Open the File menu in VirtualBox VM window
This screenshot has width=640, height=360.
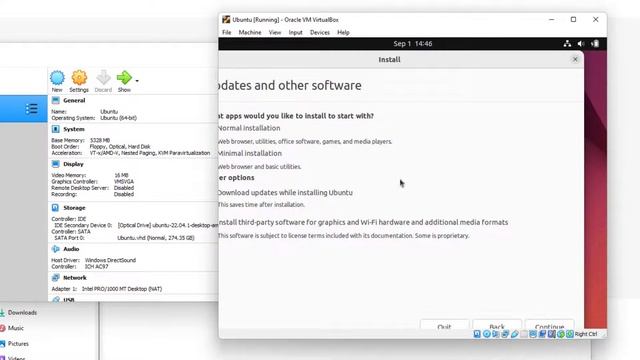tap(227, 32)
